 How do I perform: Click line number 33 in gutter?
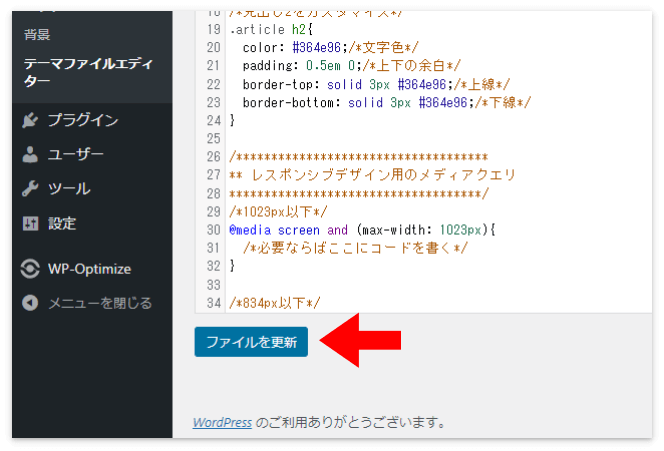point(213,285)
